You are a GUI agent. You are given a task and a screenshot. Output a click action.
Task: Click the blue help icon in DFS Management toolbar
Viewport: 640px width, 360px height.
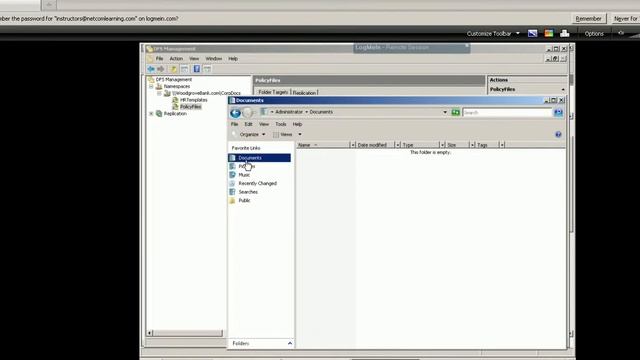coord(196,69)
